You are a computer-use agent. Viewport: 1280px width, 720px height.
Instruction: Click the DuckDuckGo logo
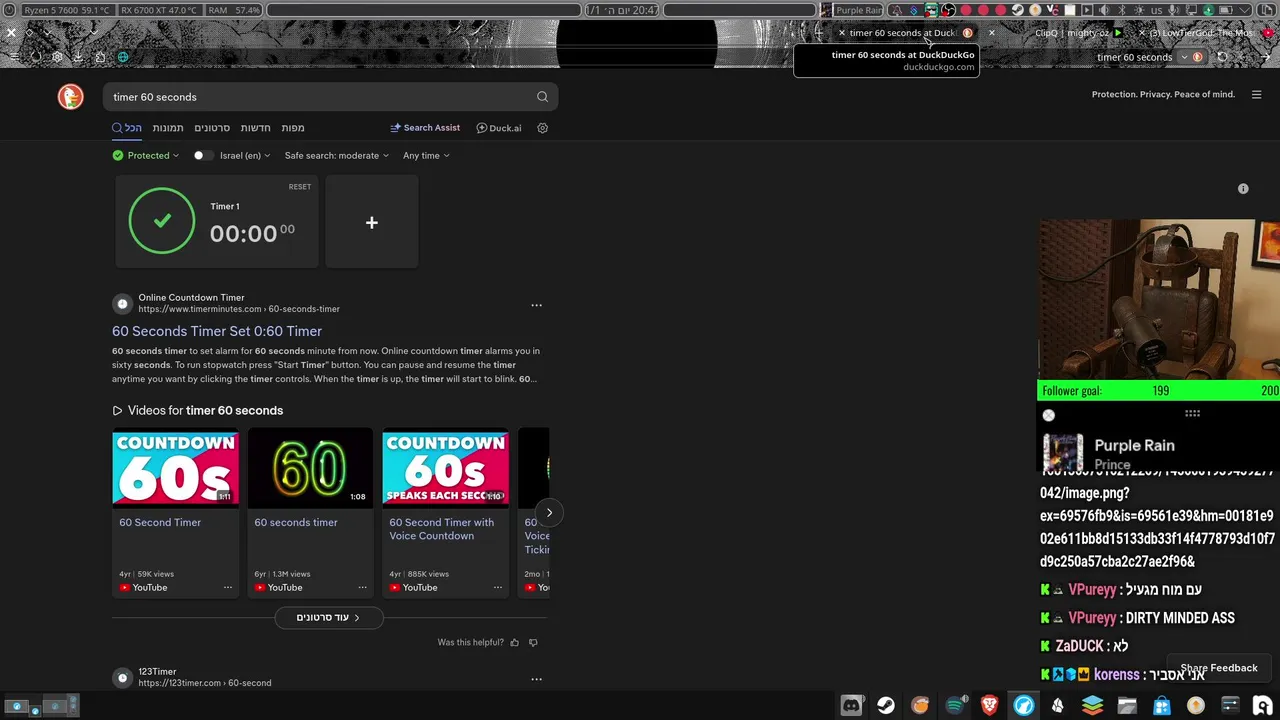pyautogui.click(x=70, y=96)
